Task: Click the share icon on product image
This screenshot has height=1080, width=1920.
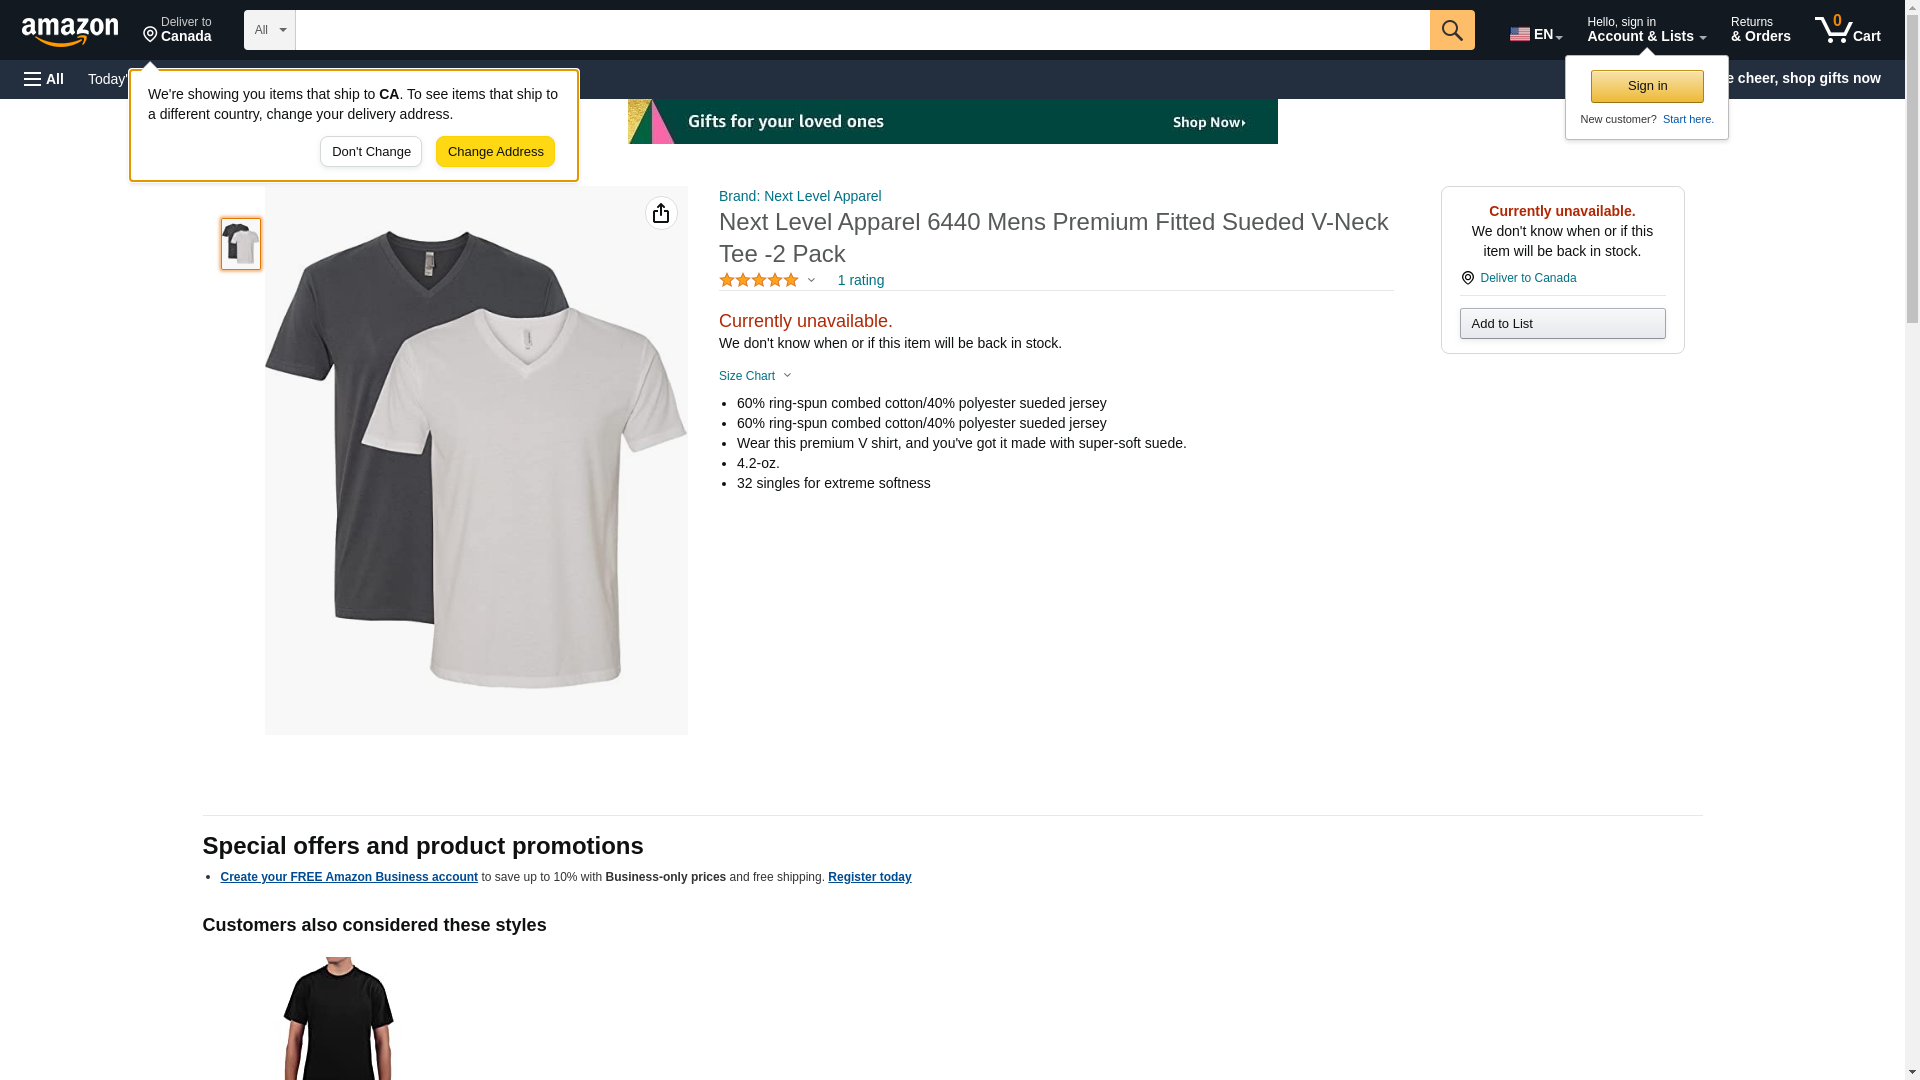Action: pyautogui.click(x=661, y=213)
